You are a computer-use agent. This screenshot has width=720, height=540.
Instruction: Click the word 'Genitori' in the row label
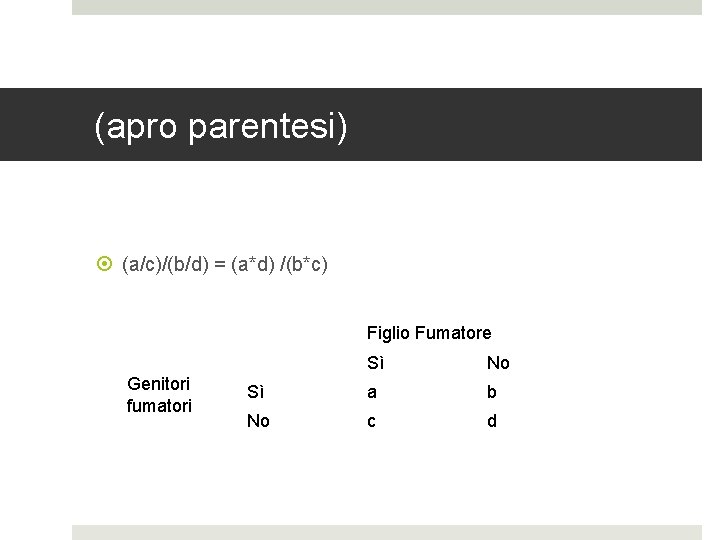point(159,384)
